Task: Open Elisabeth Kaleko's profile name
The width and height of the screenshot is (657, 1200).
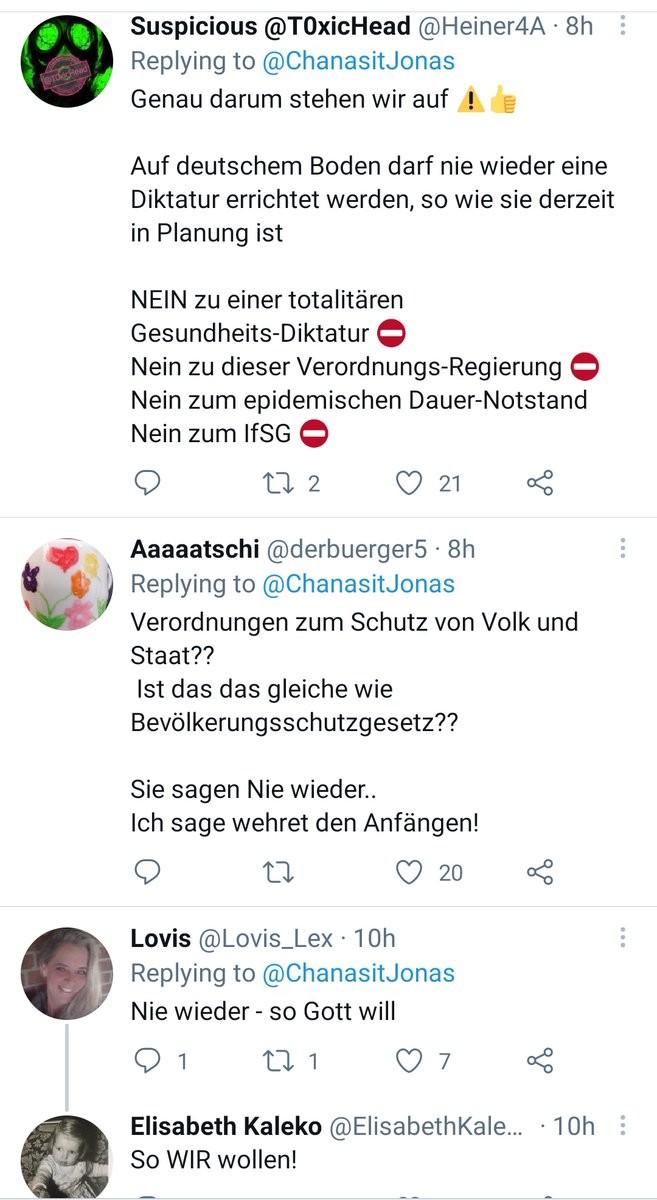Action: coord(226,1127)
